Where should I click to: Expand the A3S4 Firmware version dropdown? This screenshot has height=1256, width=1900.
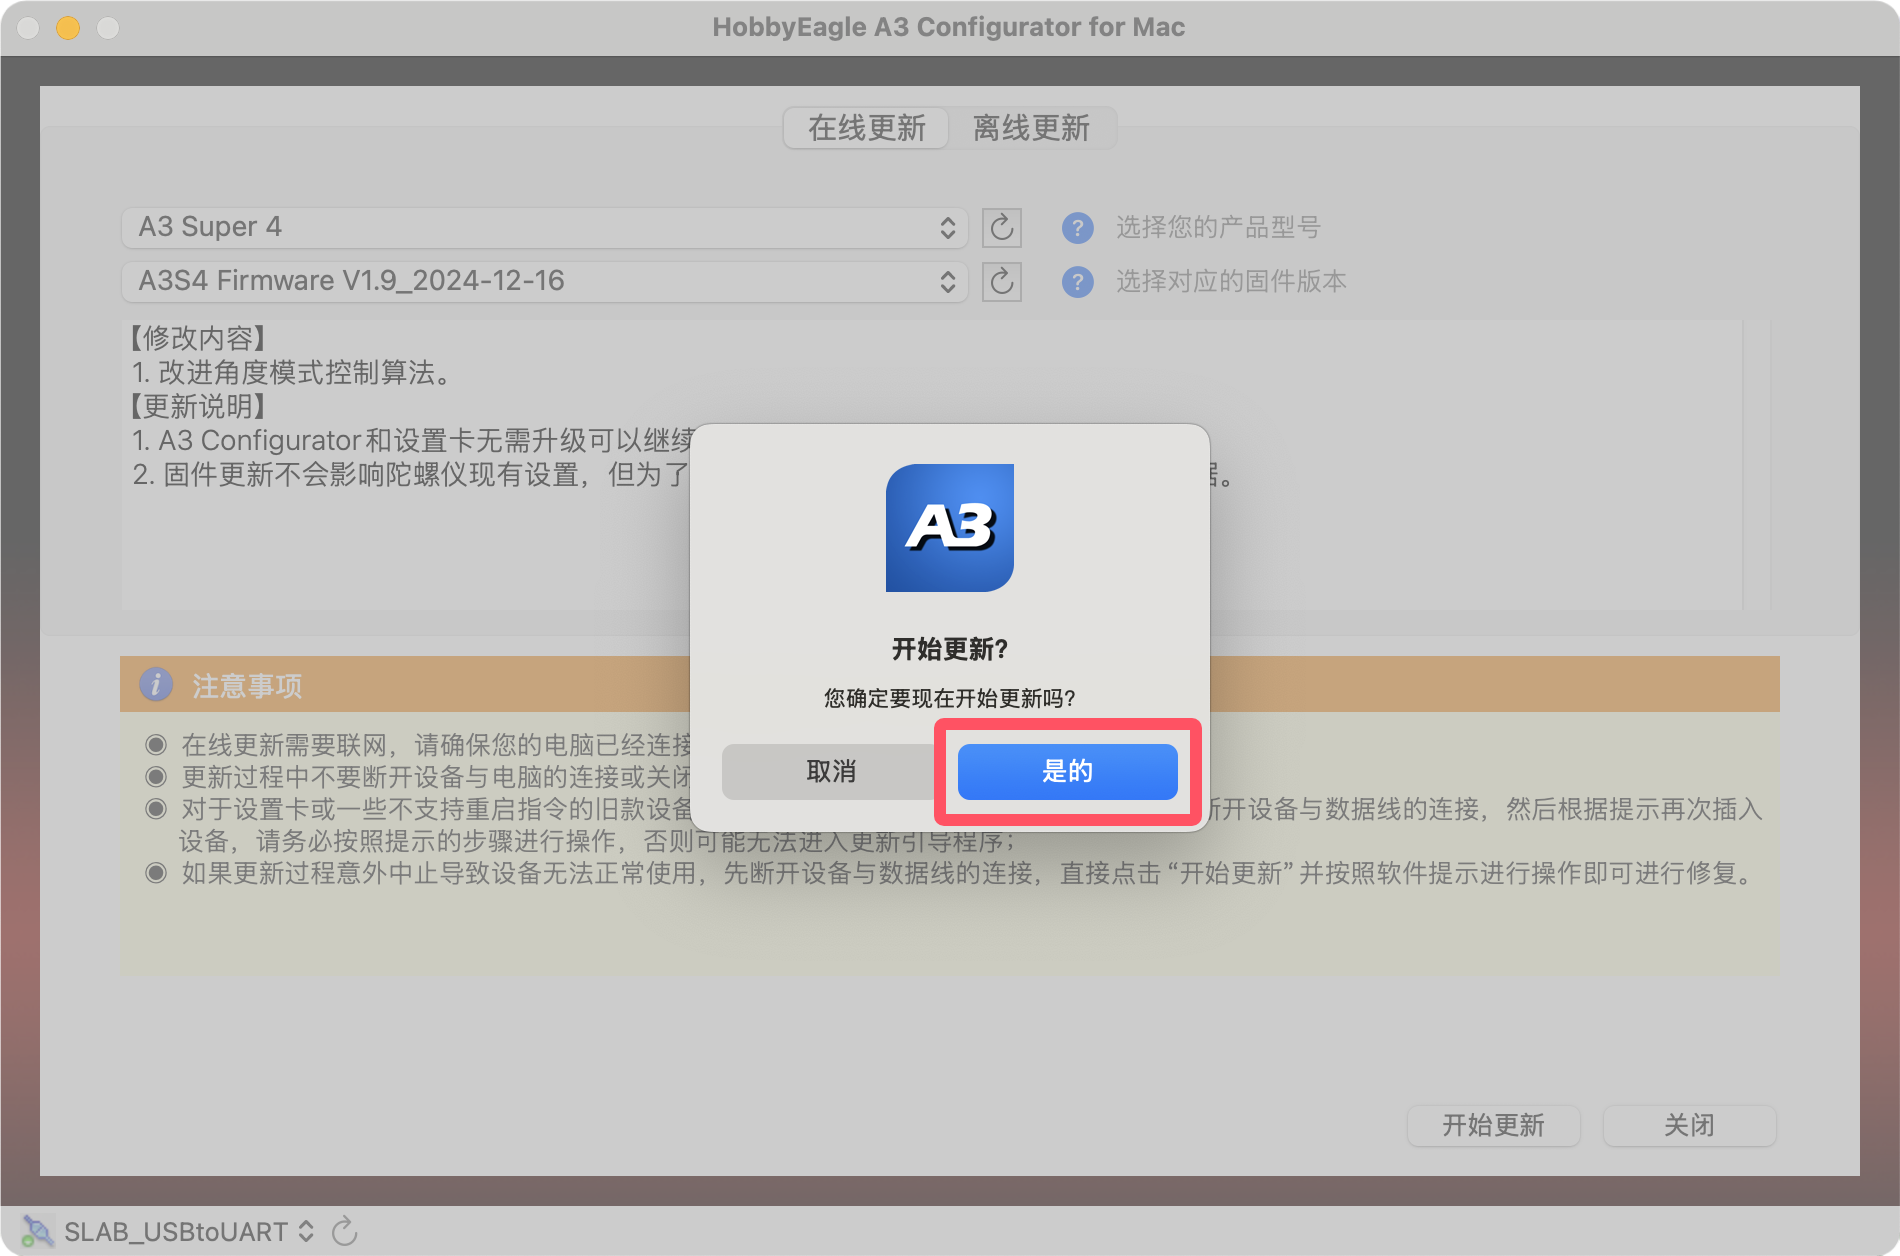544,282
